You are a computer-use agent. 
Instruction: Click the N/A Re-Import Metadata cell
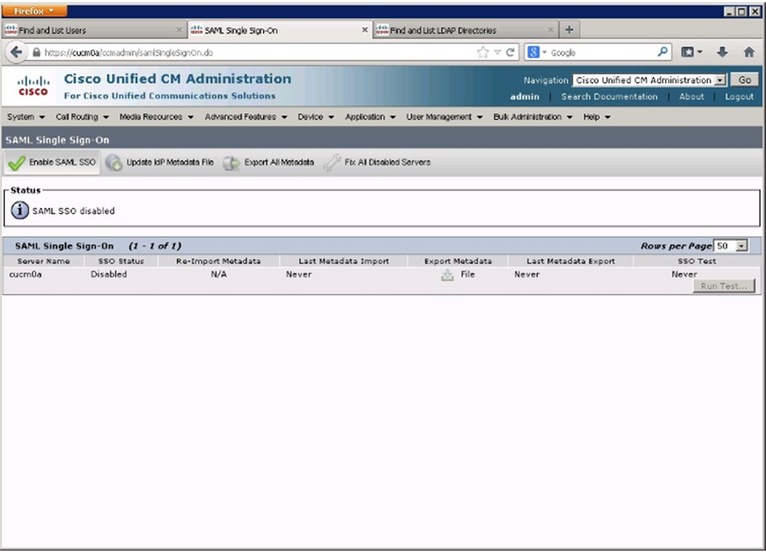(219, 275)
